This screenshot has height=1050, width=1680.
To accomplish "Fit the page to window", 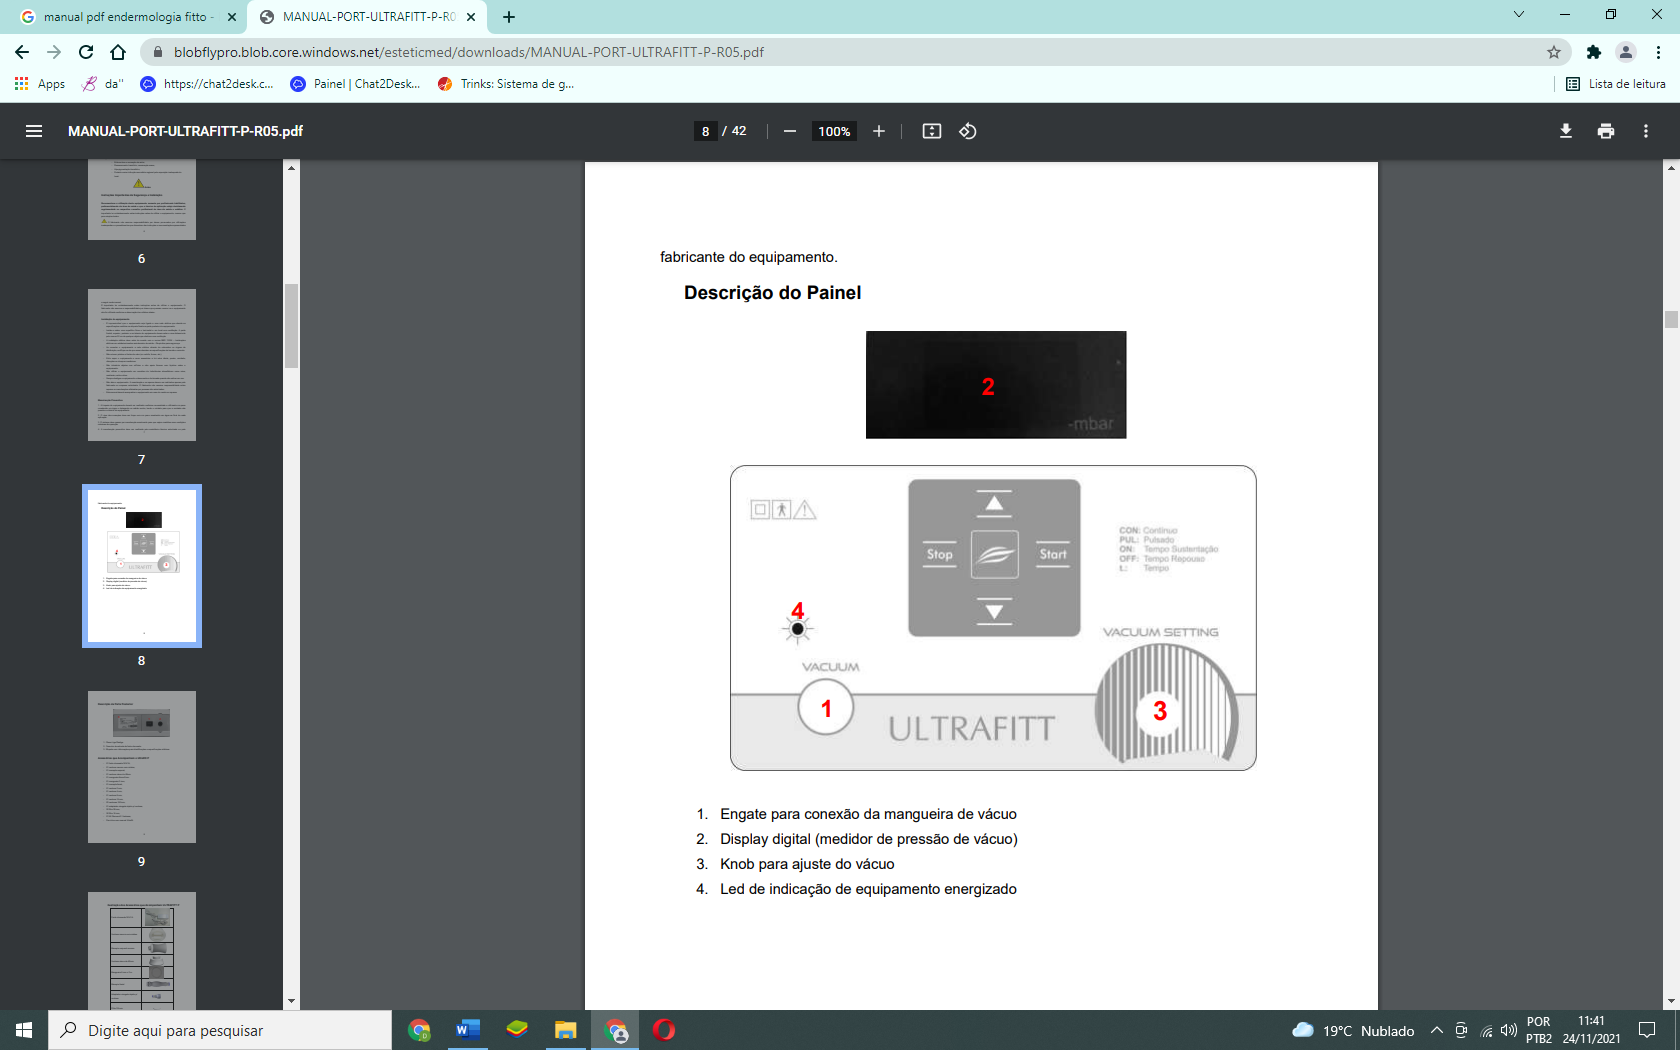I will tap(932, 131).
